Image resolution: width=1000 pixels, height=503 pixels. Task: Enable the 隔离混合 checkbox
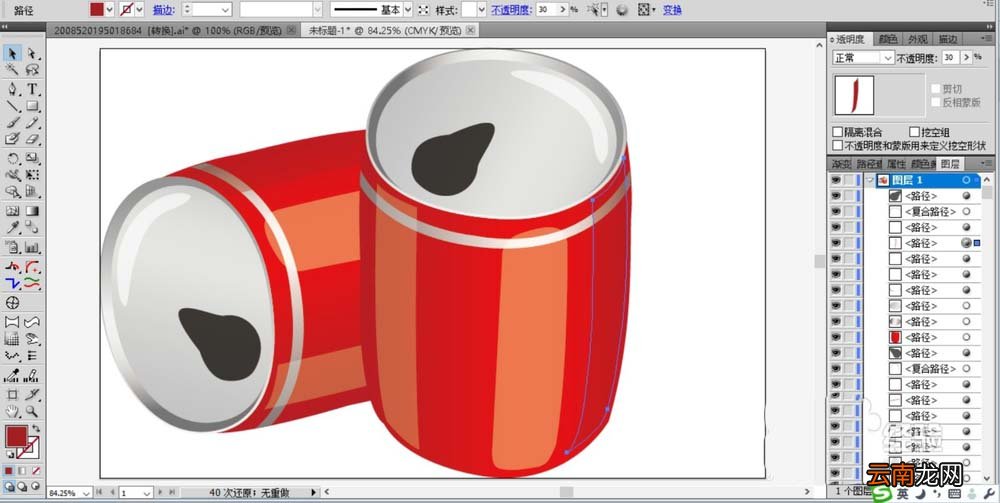click(838, 132)
